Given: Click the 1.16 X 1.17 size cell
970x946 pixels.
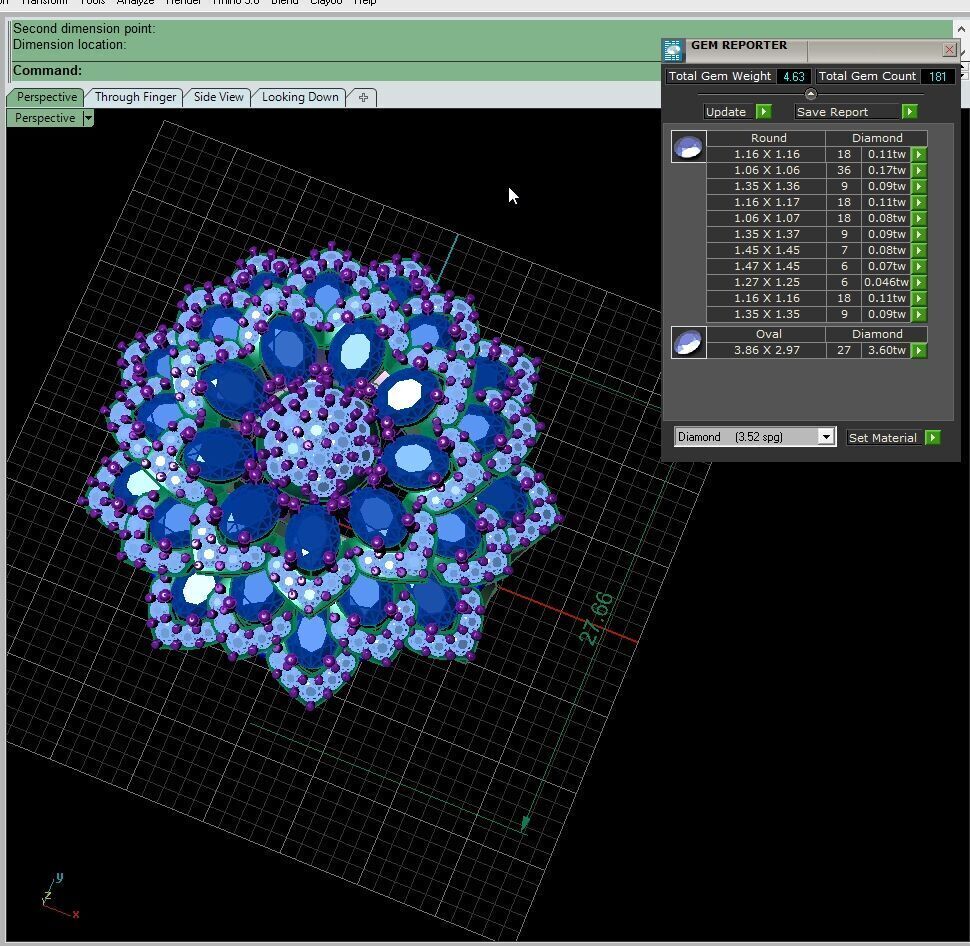Looking at the screenshot, I should click(x=766, y=202).
